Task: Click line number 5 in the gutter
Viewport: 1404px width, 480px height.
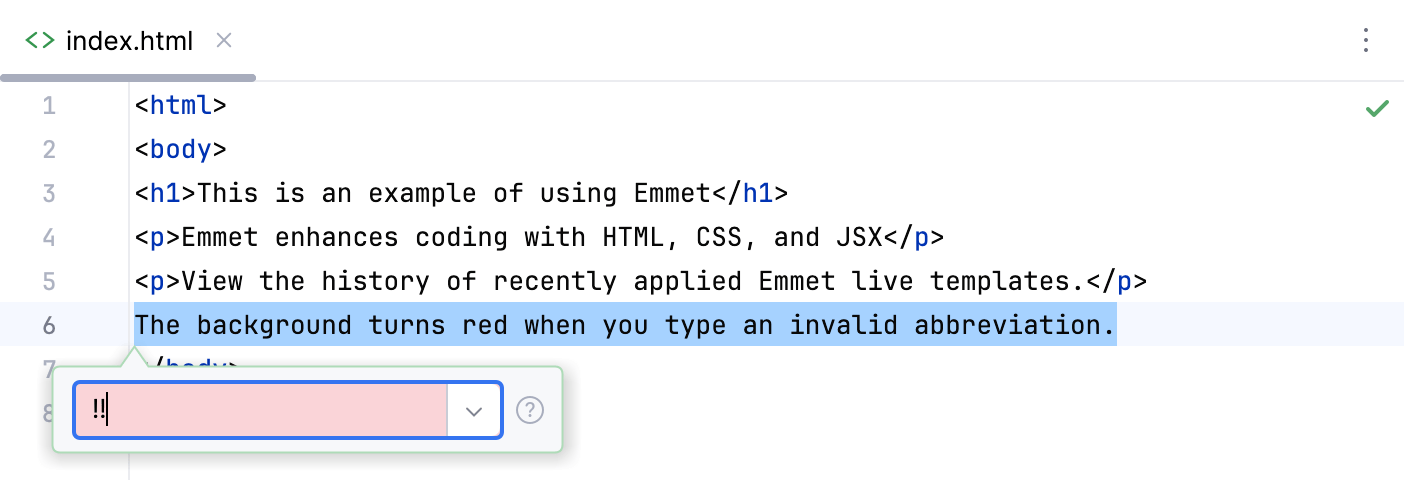Action: tap(49, 281)
